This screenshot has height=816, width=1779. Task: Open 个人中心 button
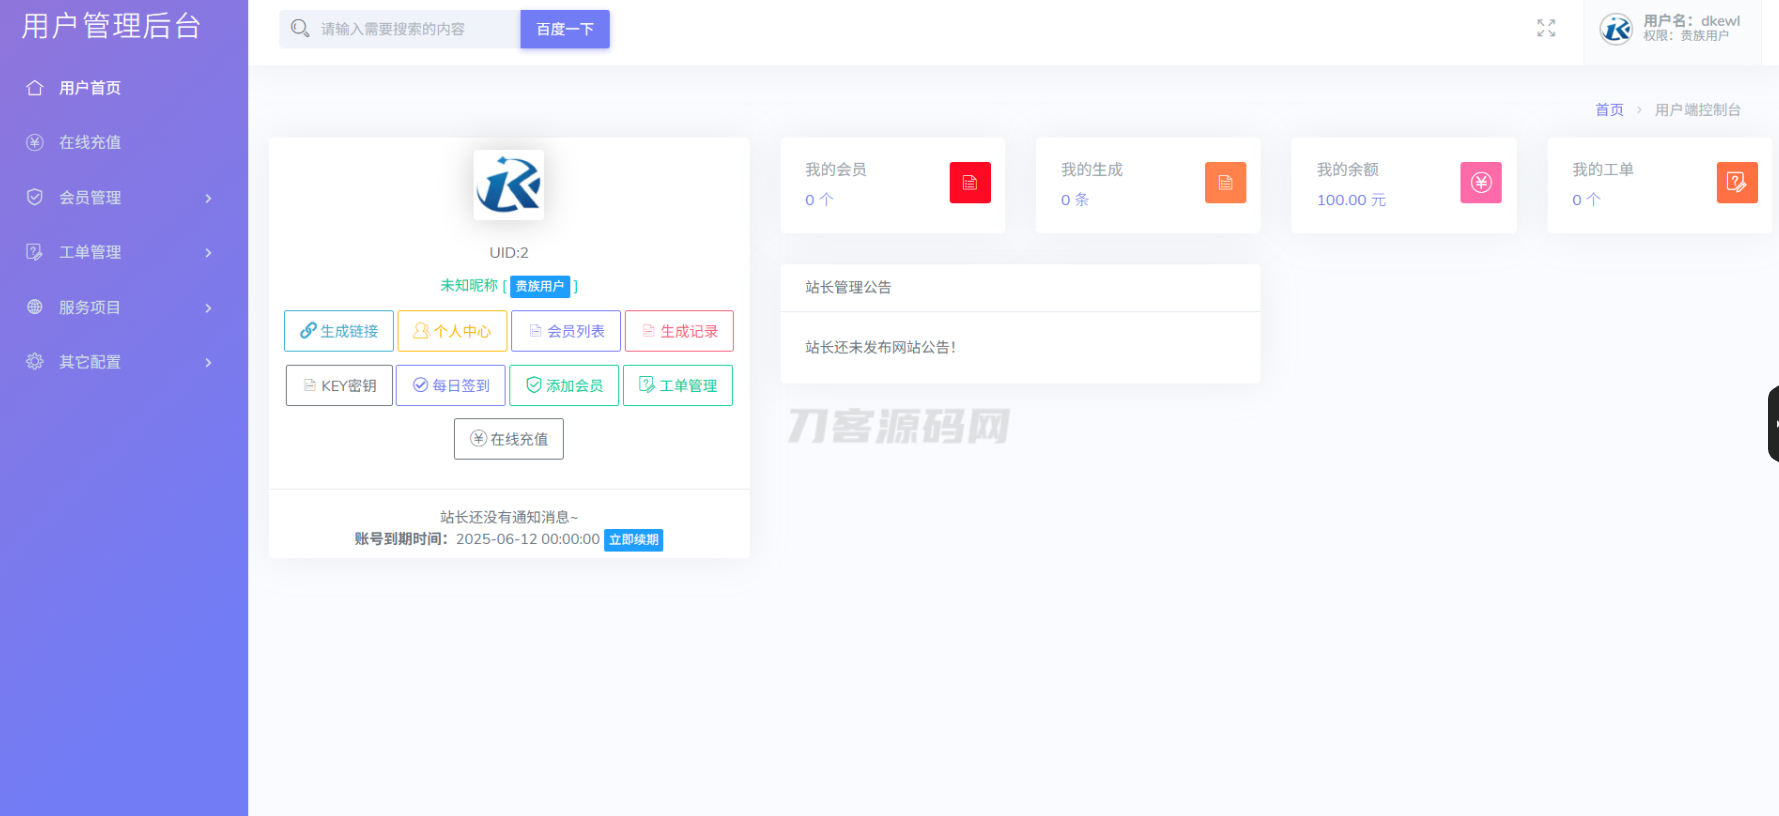452,331
